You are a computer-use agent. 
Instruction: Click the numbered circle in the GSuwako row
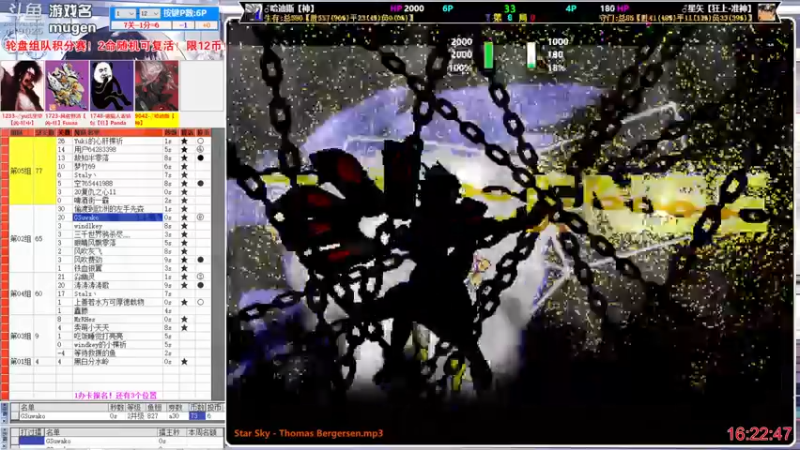[201, 217]
